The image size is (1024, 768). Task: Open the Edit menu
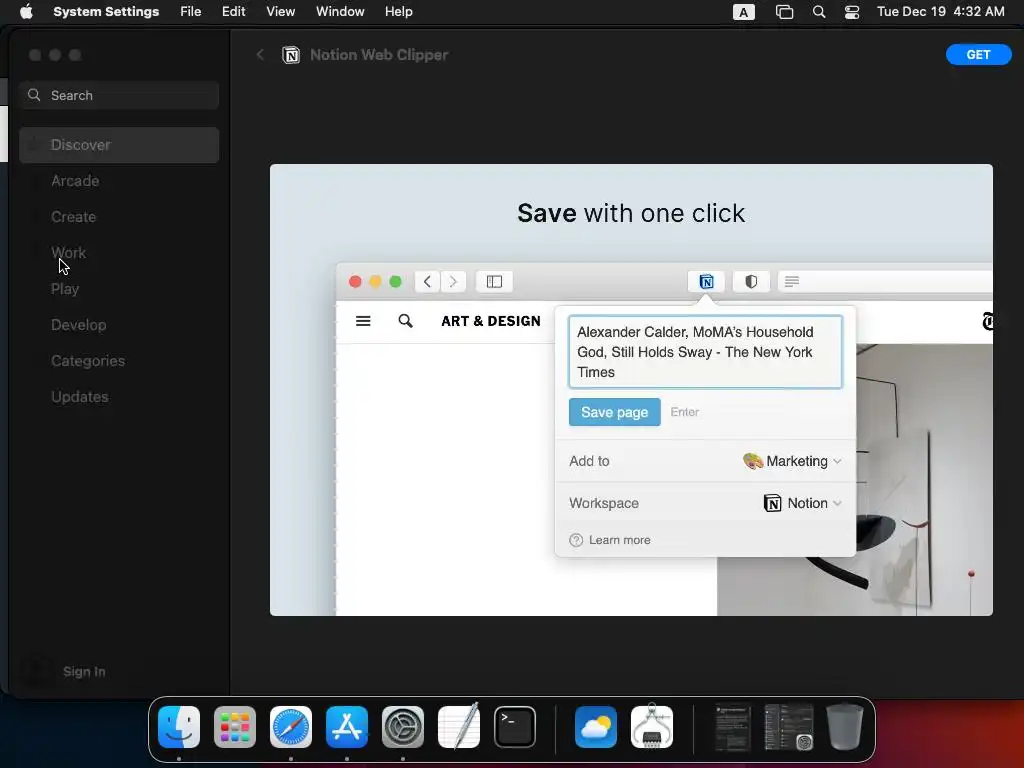(233, 12)
